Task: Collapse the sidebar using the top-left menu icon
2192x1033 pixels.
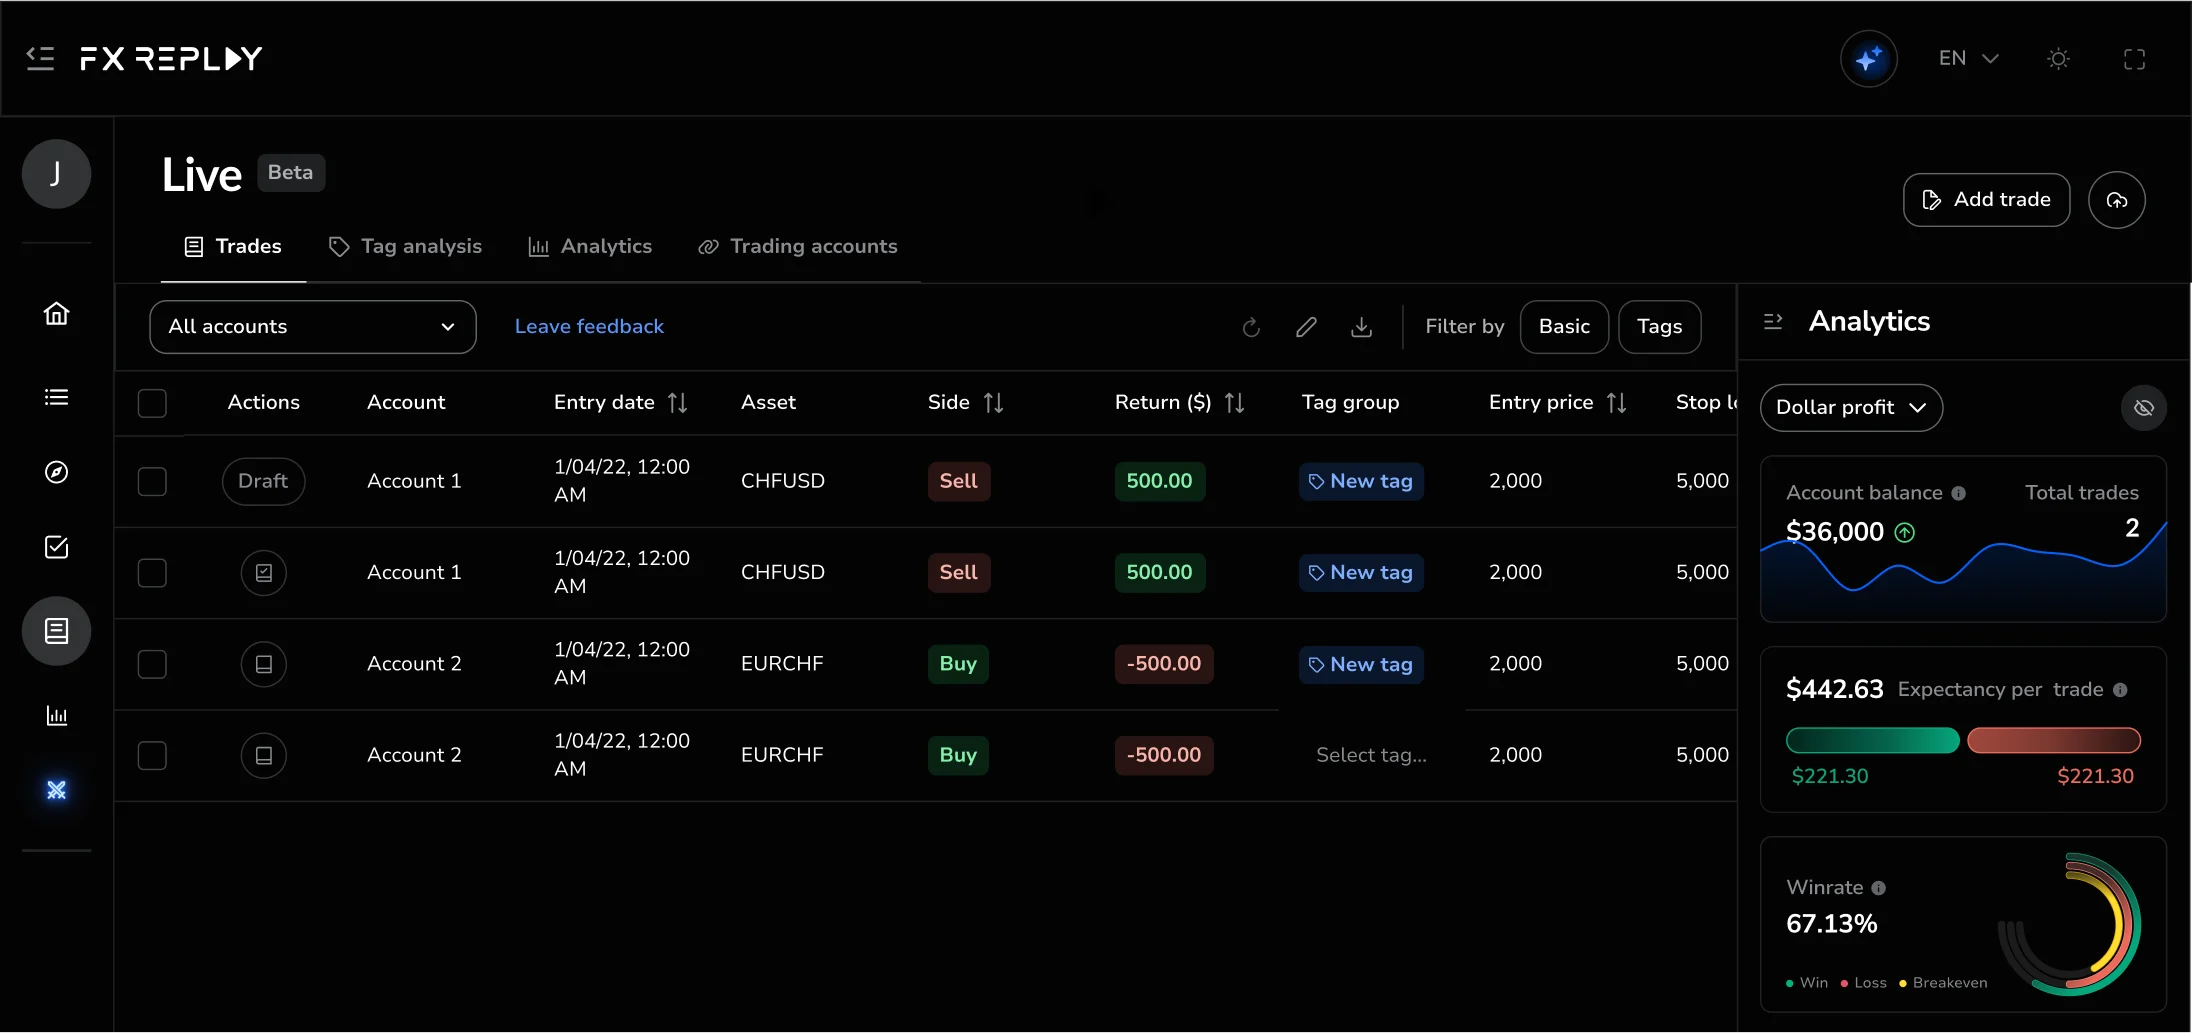Action: click(40, 59)
